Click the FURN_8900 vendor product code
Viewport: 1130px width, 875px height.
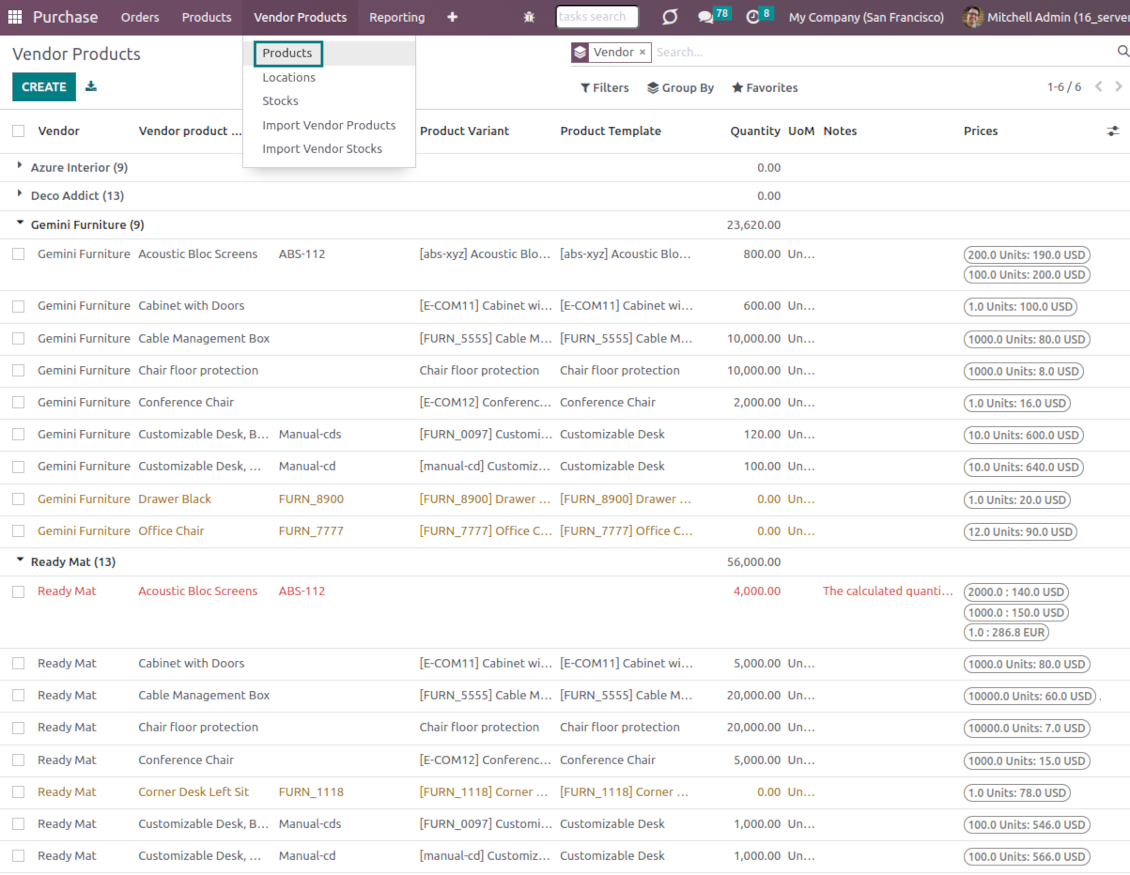point(311,499)
